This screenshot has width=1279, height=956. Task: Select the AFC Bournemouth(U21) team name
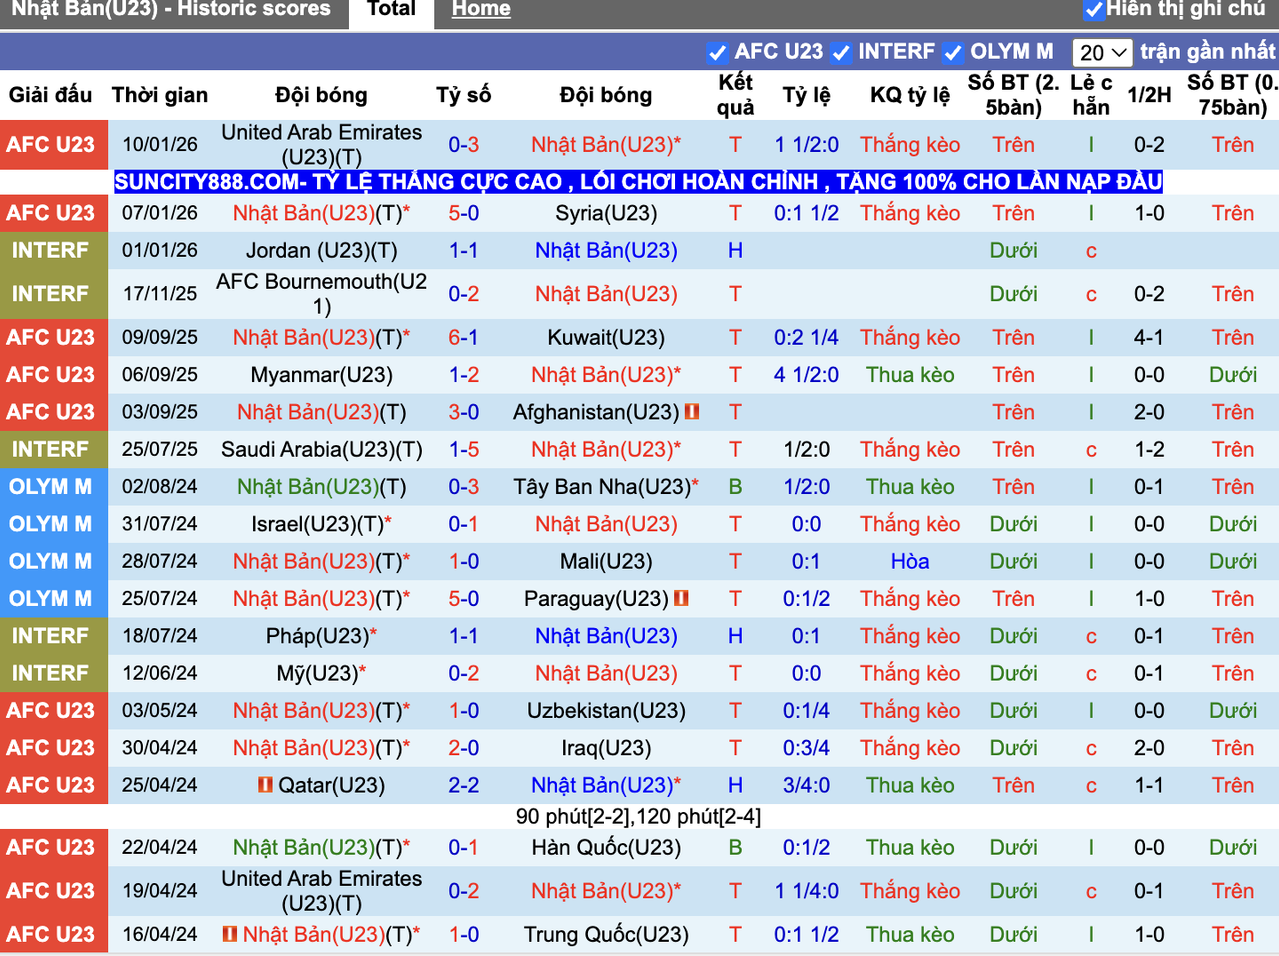321,294
